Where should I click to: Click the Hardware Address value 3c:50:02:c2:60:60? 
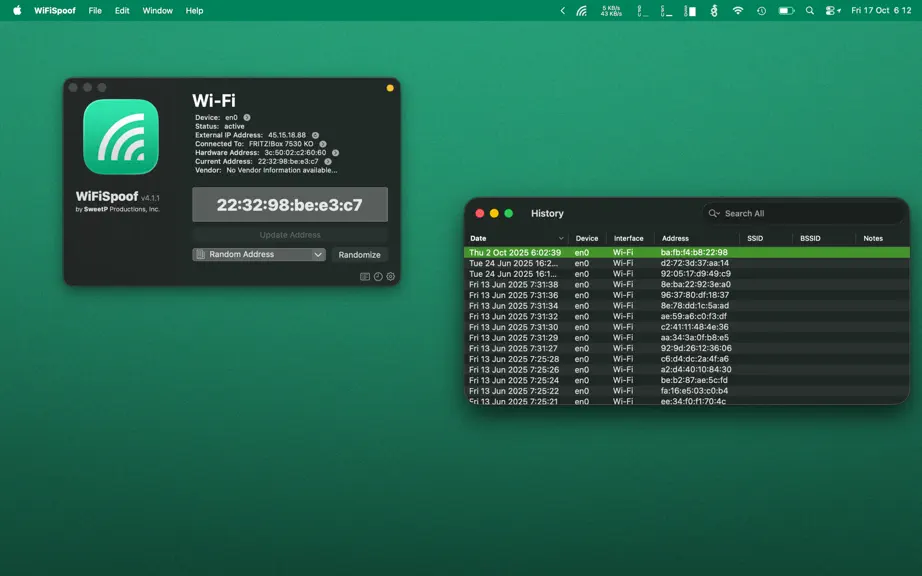(295, 153)
